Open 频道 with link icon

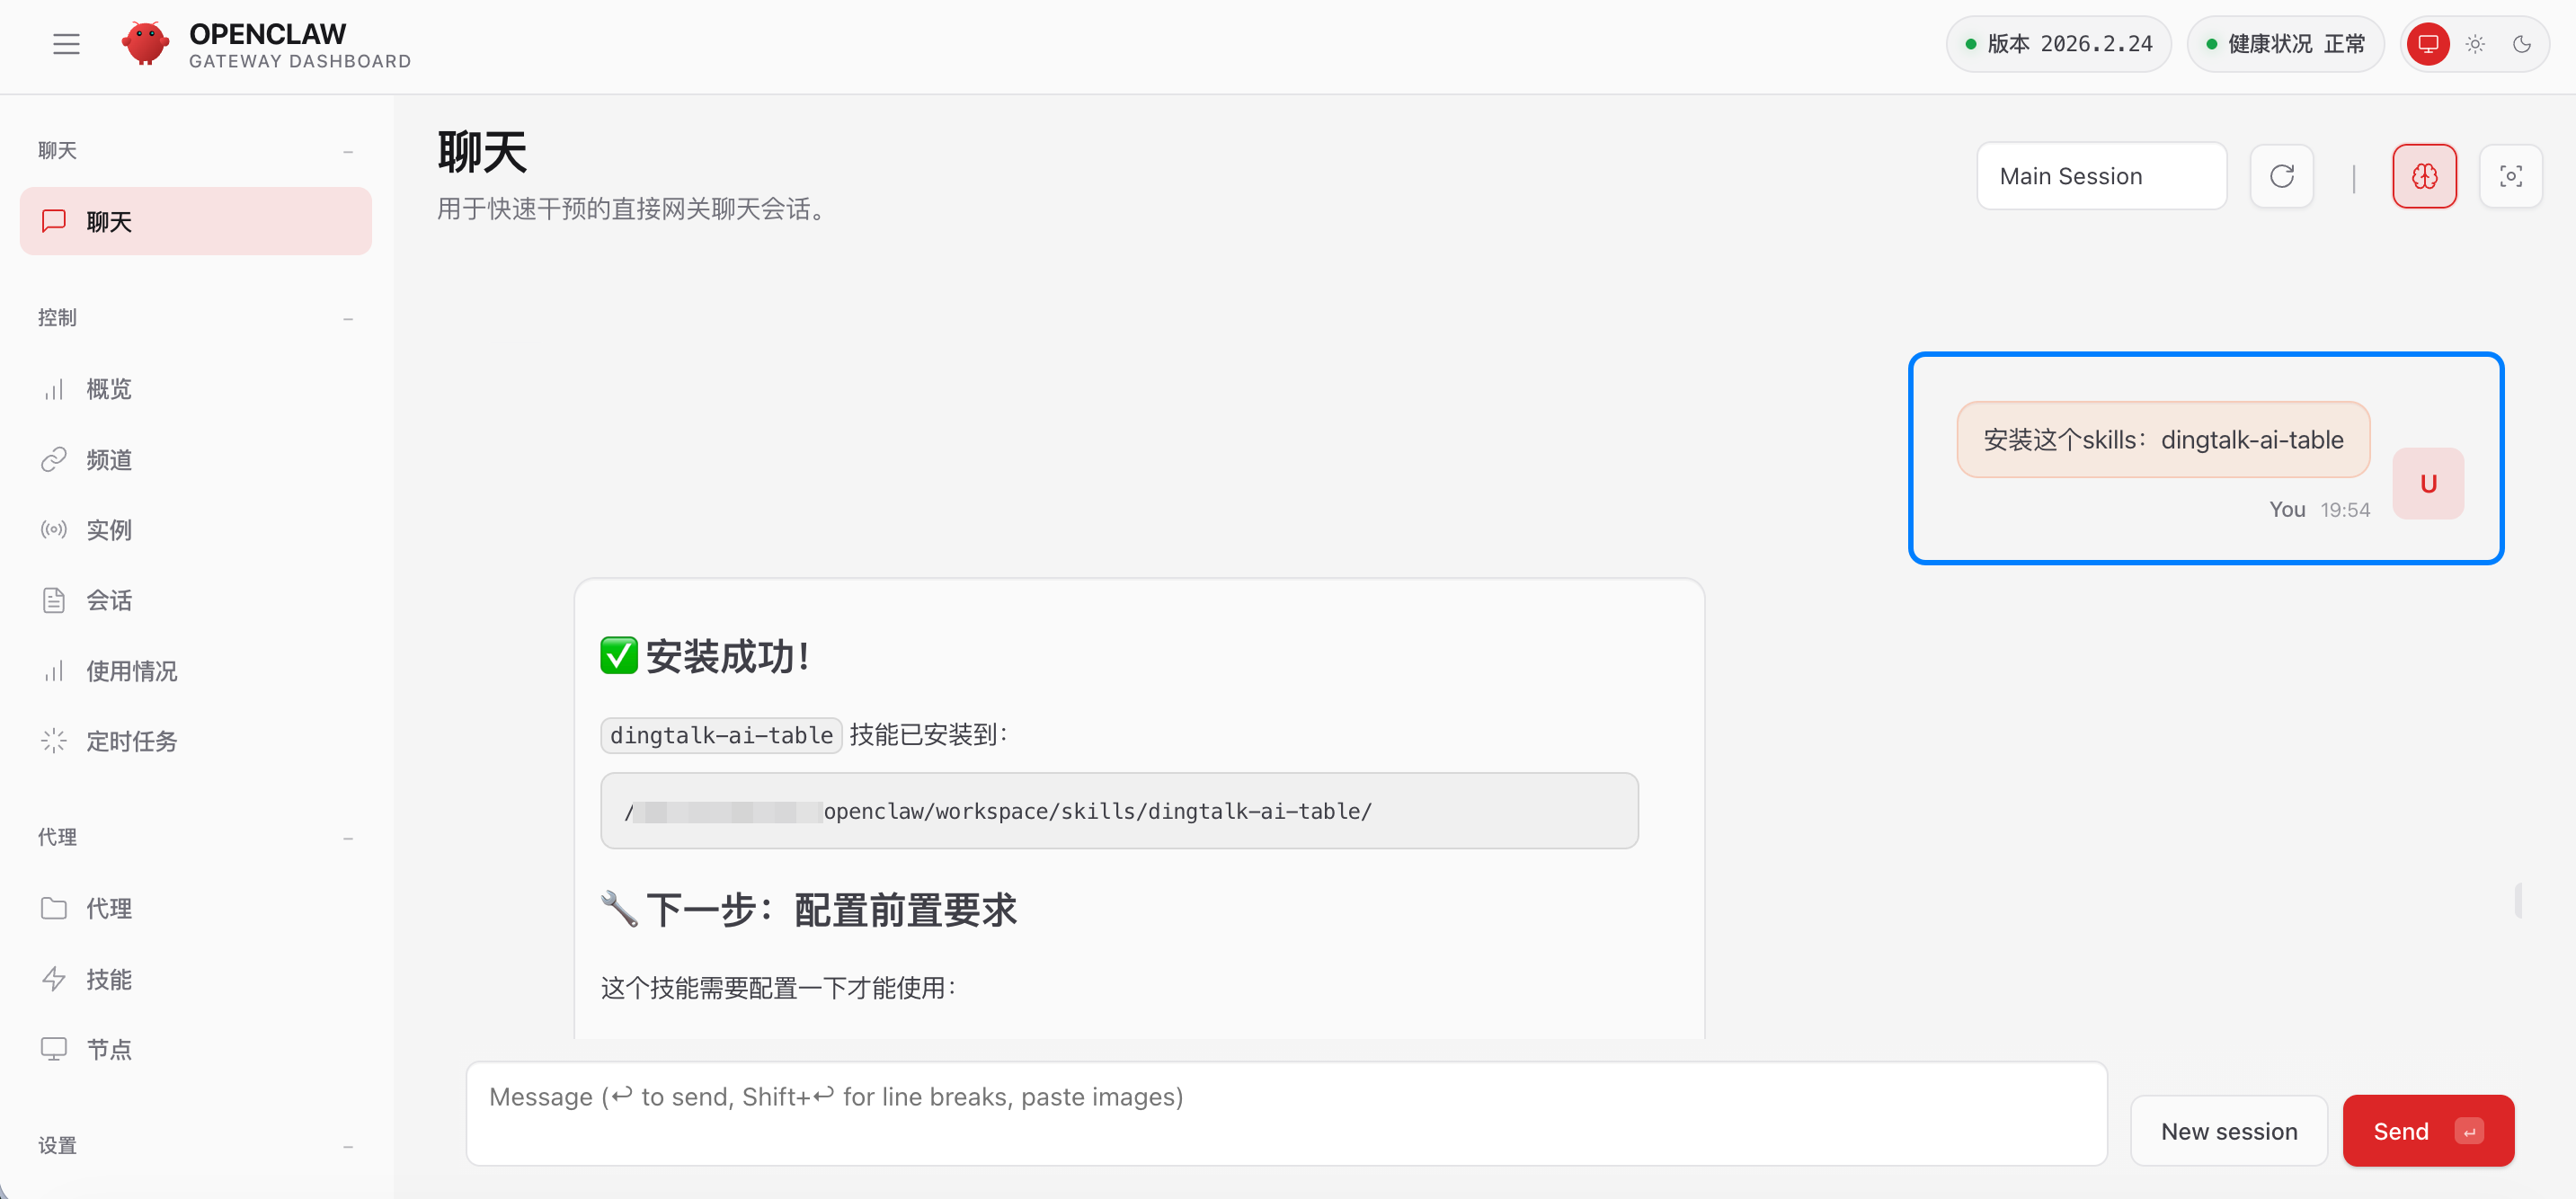(x=108, y=459)
